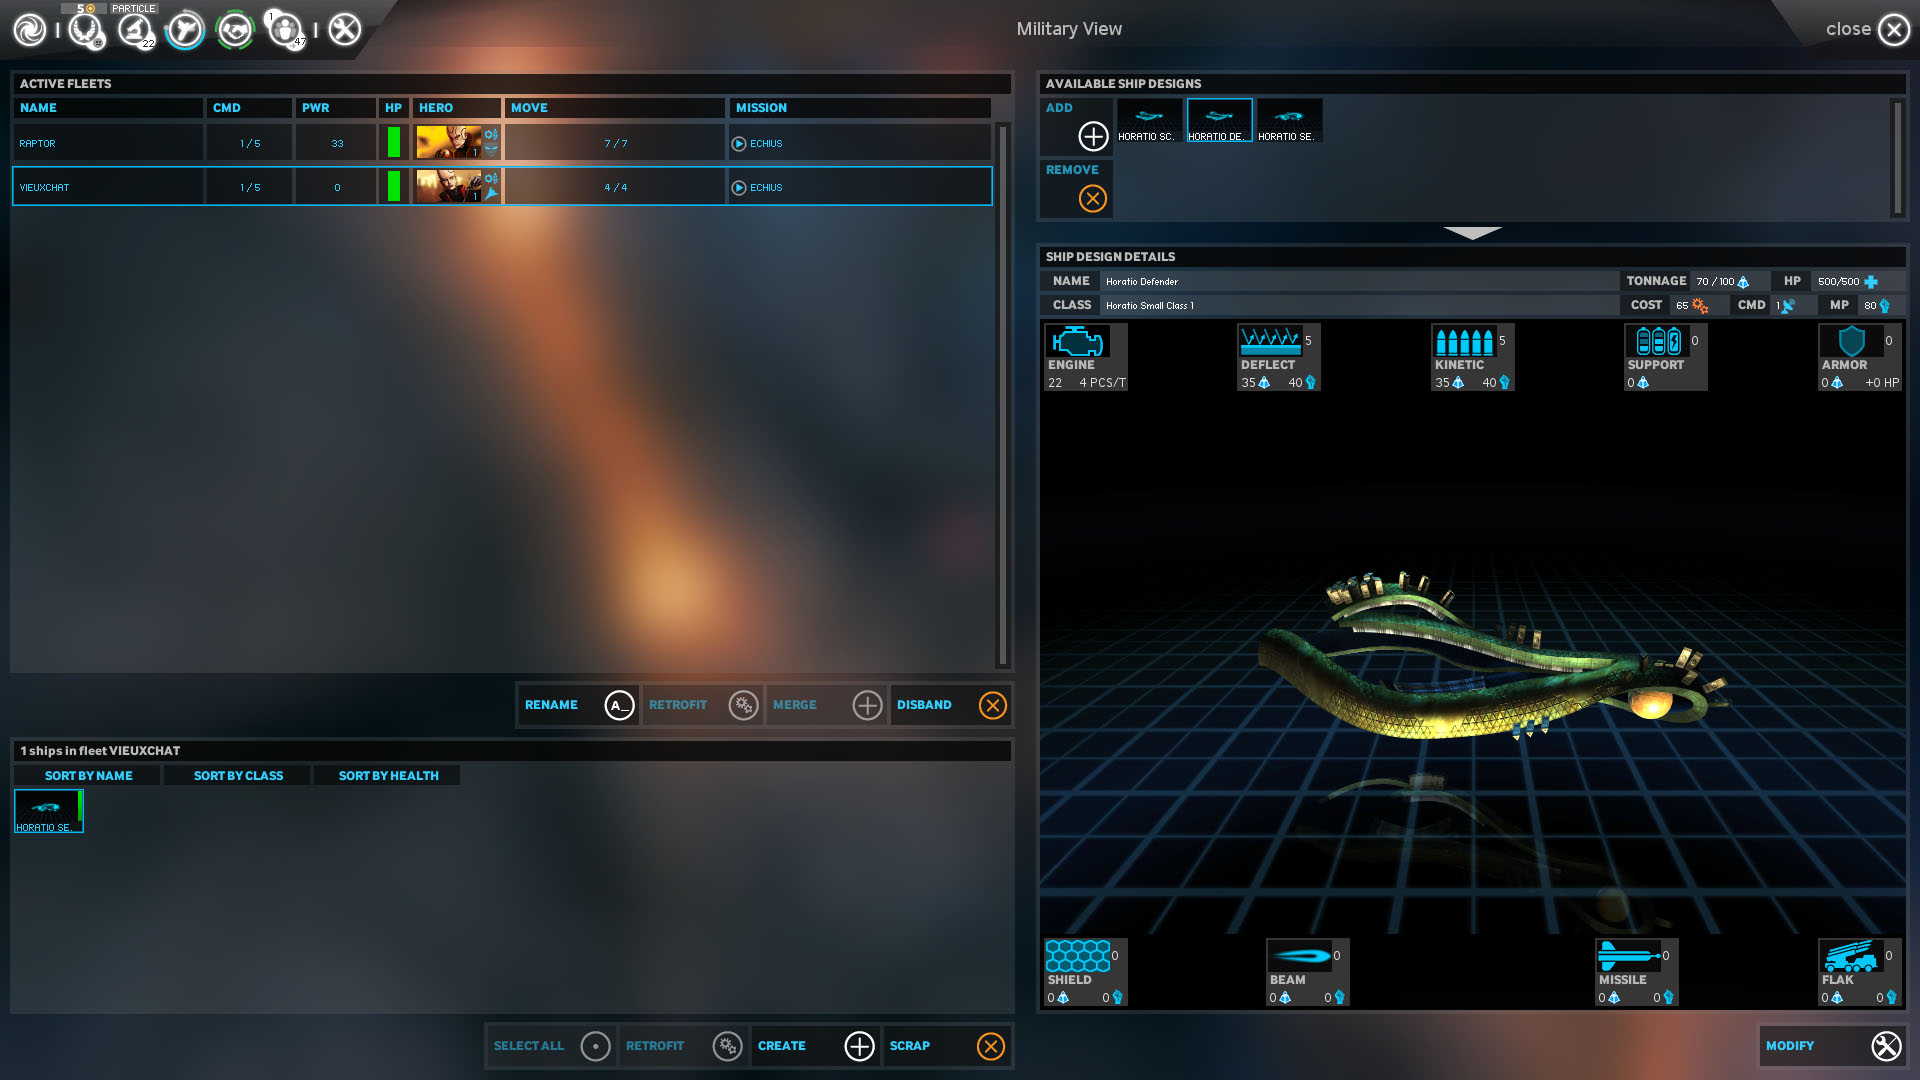Open the galaxy view icon
The width and height of the screenshot is (1920, 1080).
pos(30,30)
